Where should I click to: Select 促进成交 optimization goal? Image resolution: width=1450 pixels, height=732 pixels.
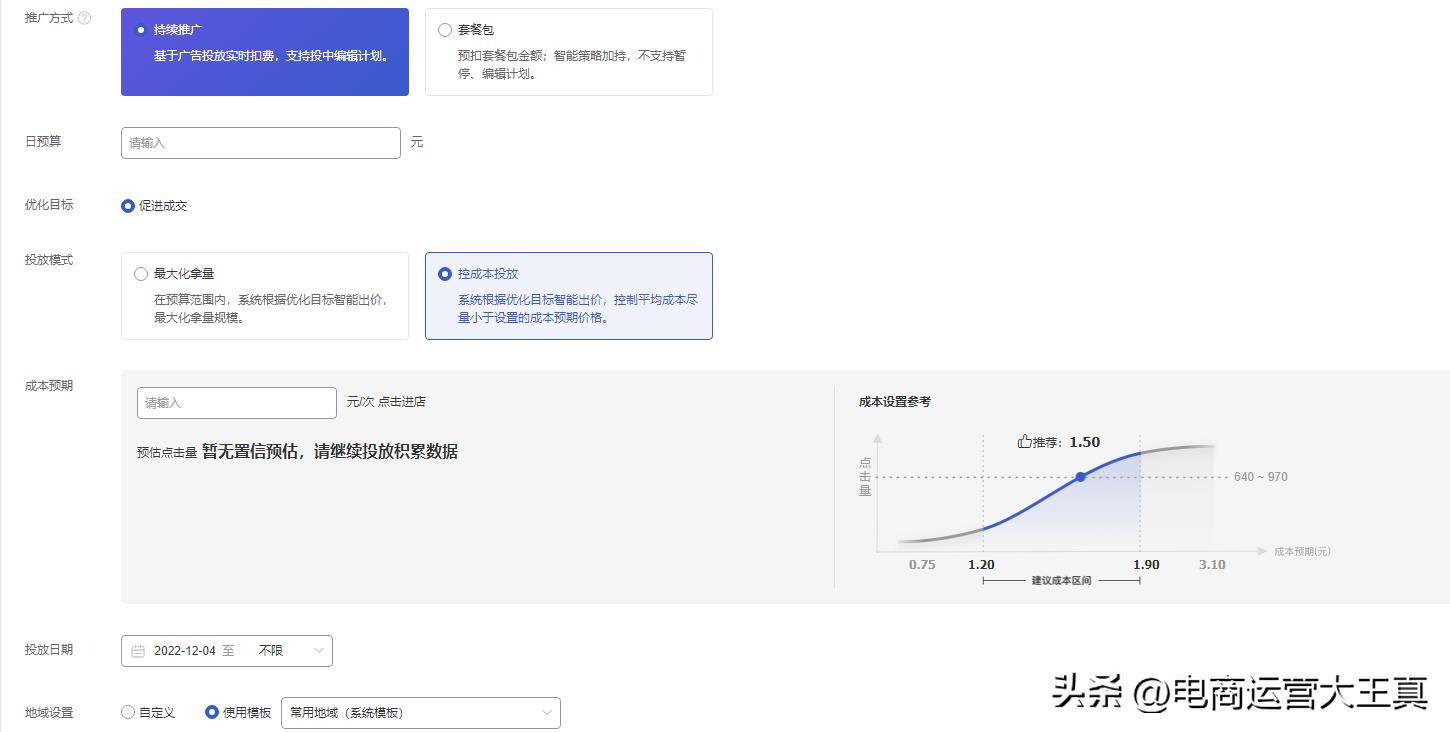127,205
